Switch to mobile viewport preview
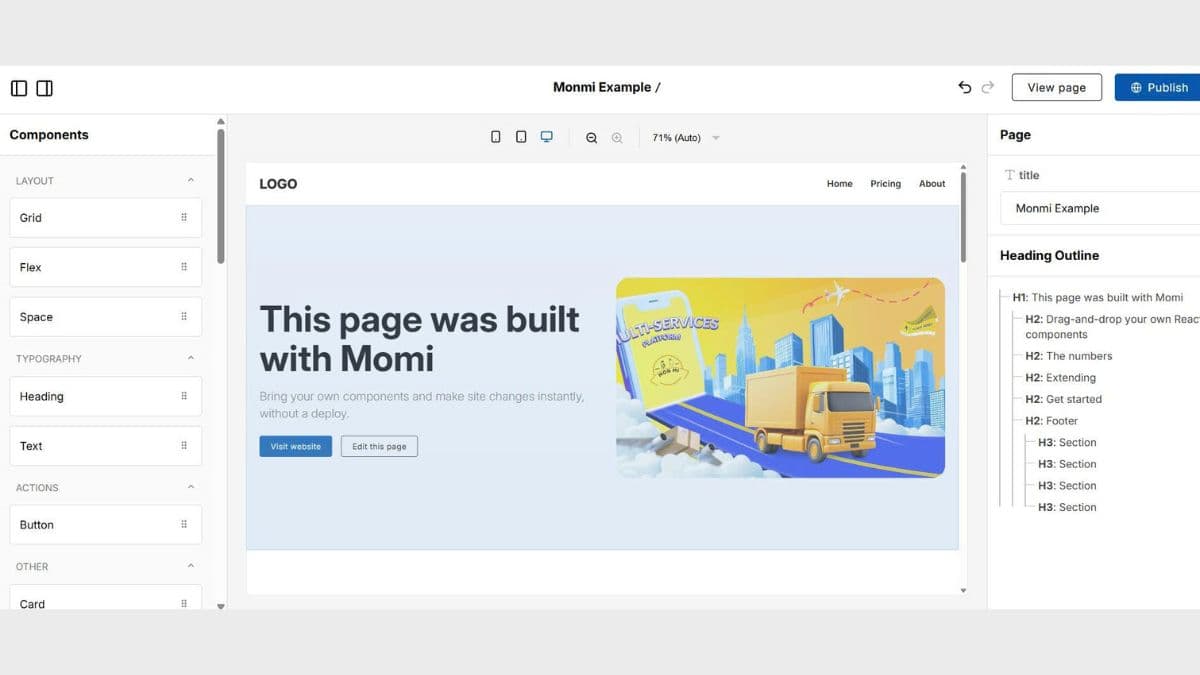The image size is (1200, 675). pyautogui.click(x=496, y=137)
